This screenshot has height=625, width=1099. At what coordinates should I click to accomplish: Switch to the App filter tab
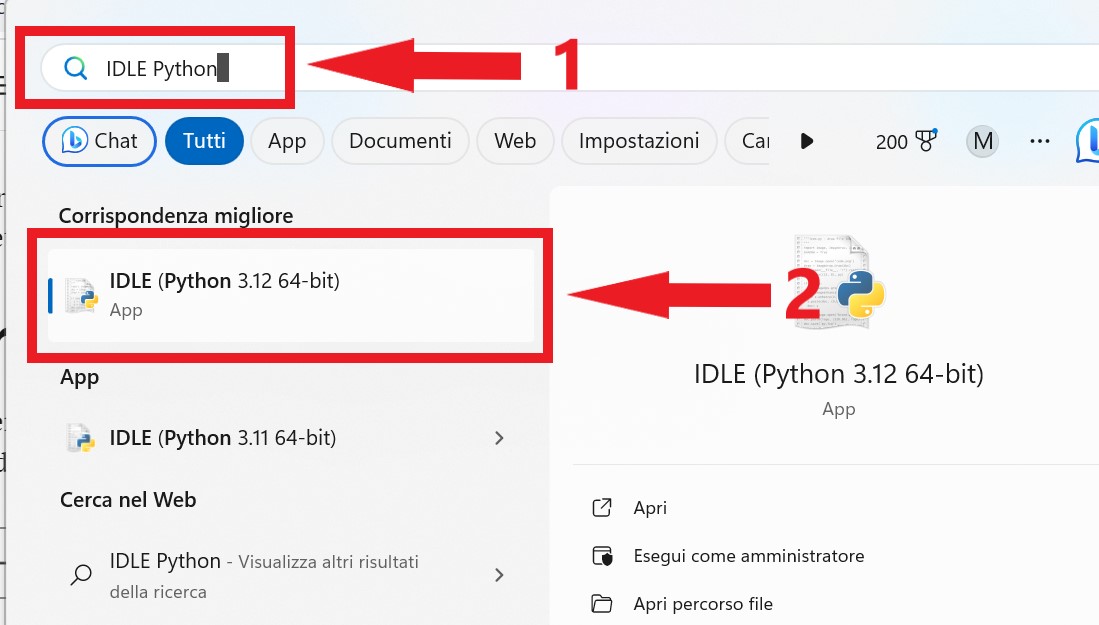coord(287,141)
